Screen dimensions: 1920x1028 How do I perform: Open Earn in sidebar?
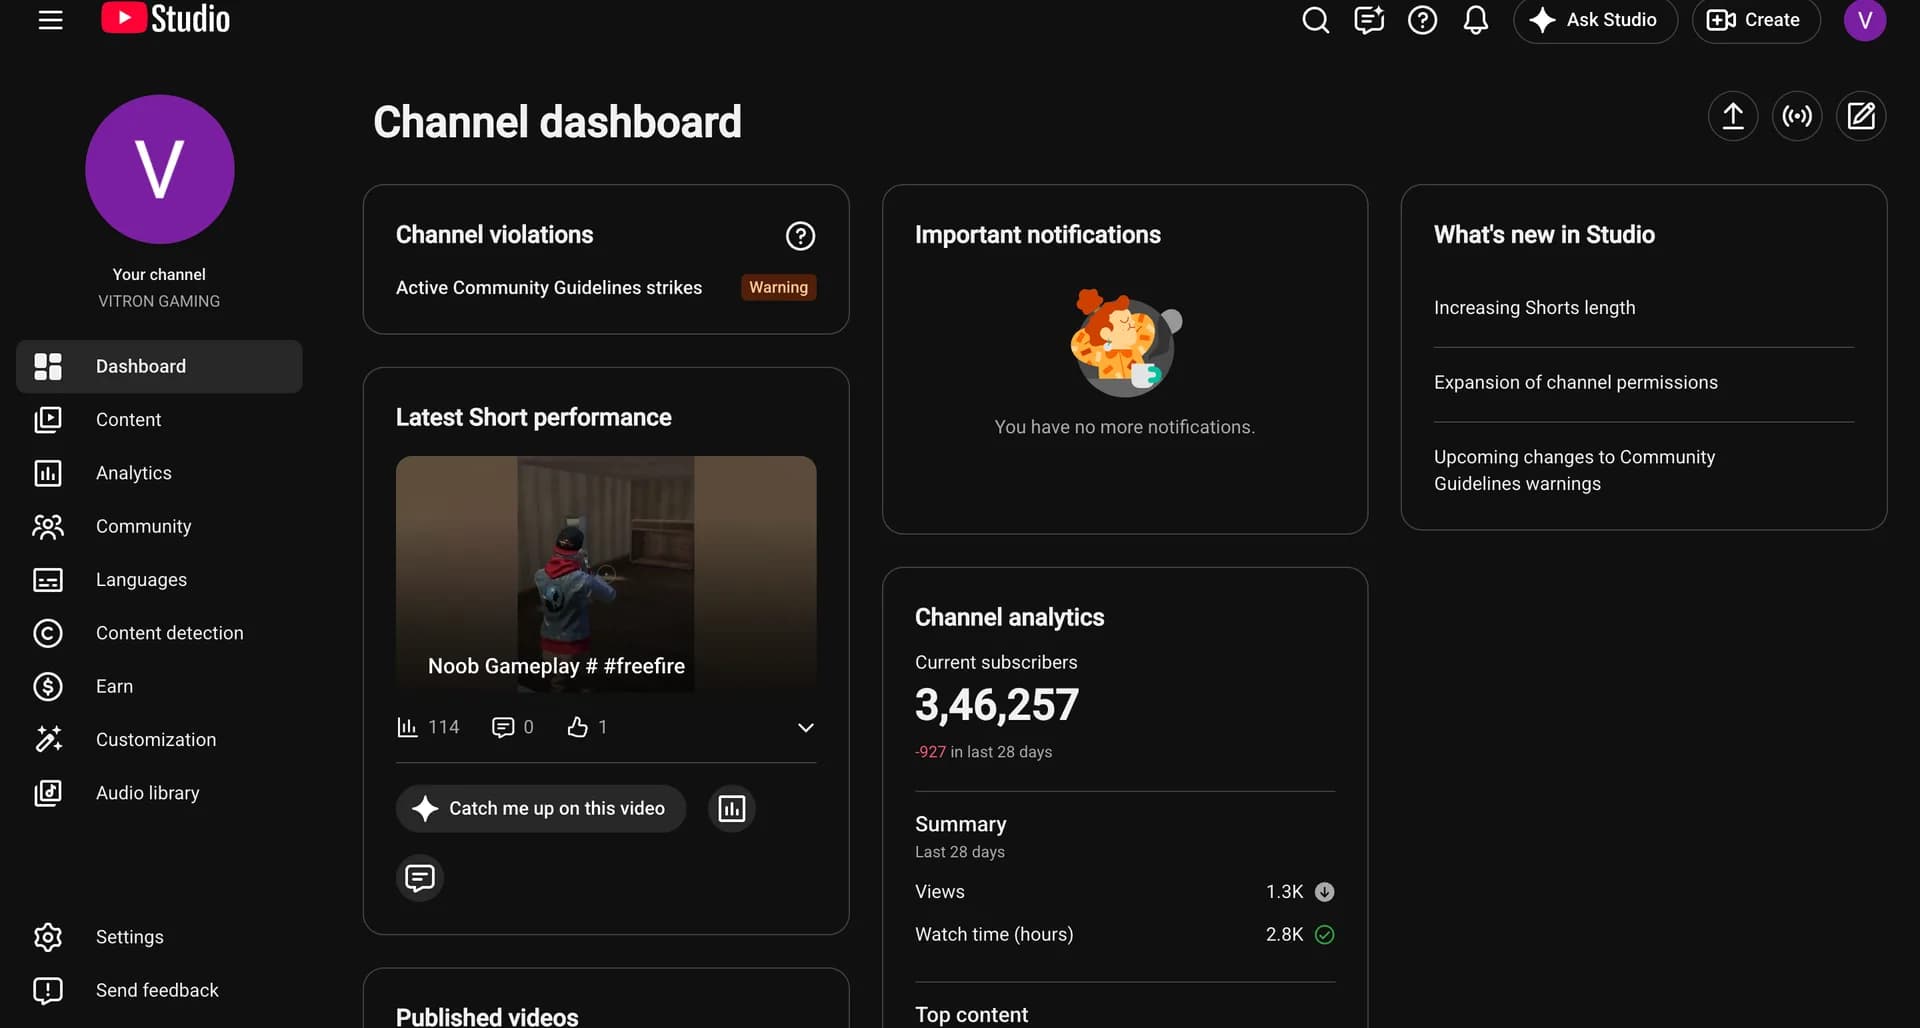(159, 687)
